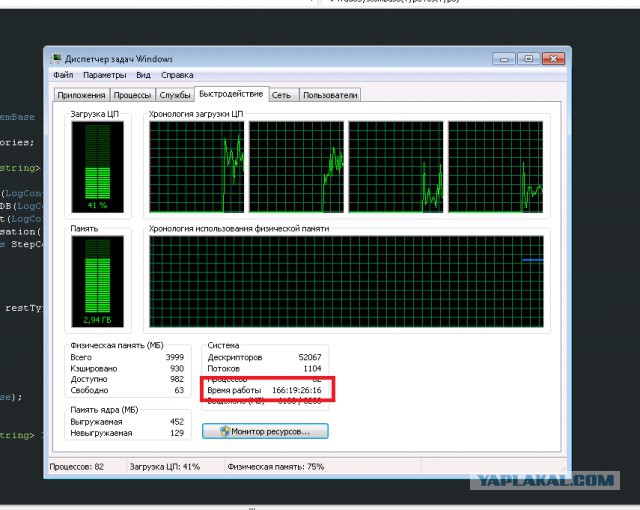Switch to the Приложения tab

point(82,95)
